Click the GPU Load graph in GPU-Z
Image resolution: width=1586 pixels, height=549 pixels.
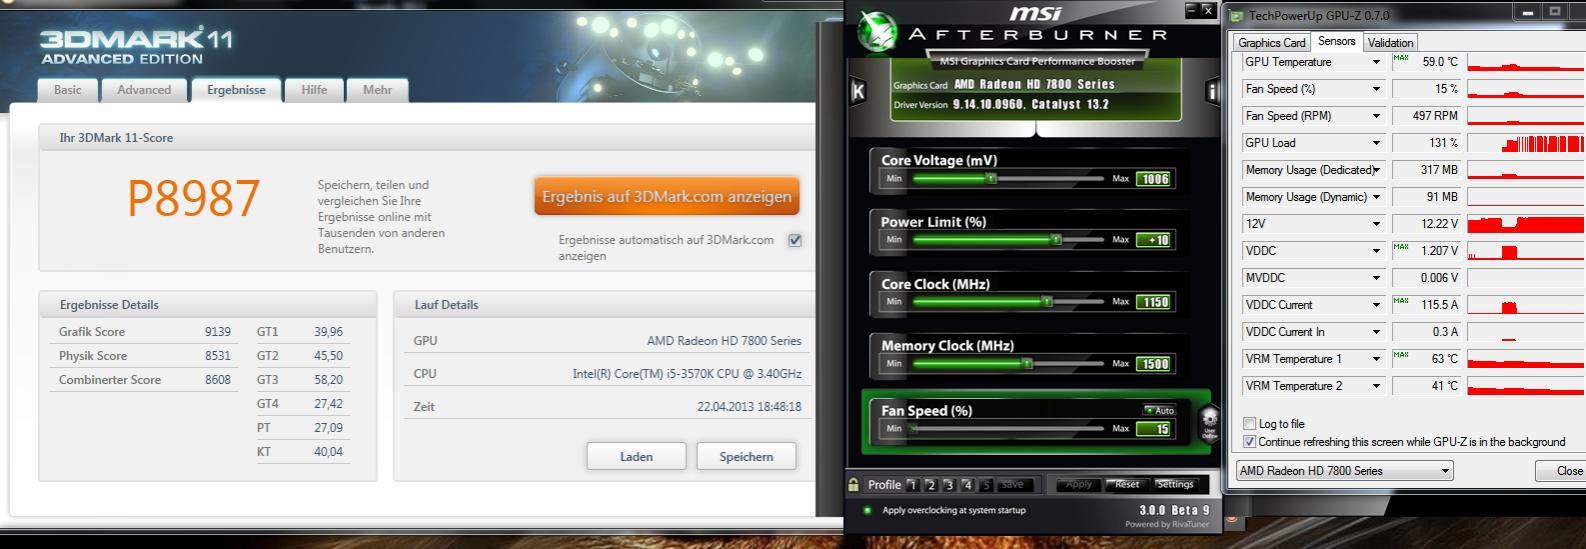pos(1526,143)
